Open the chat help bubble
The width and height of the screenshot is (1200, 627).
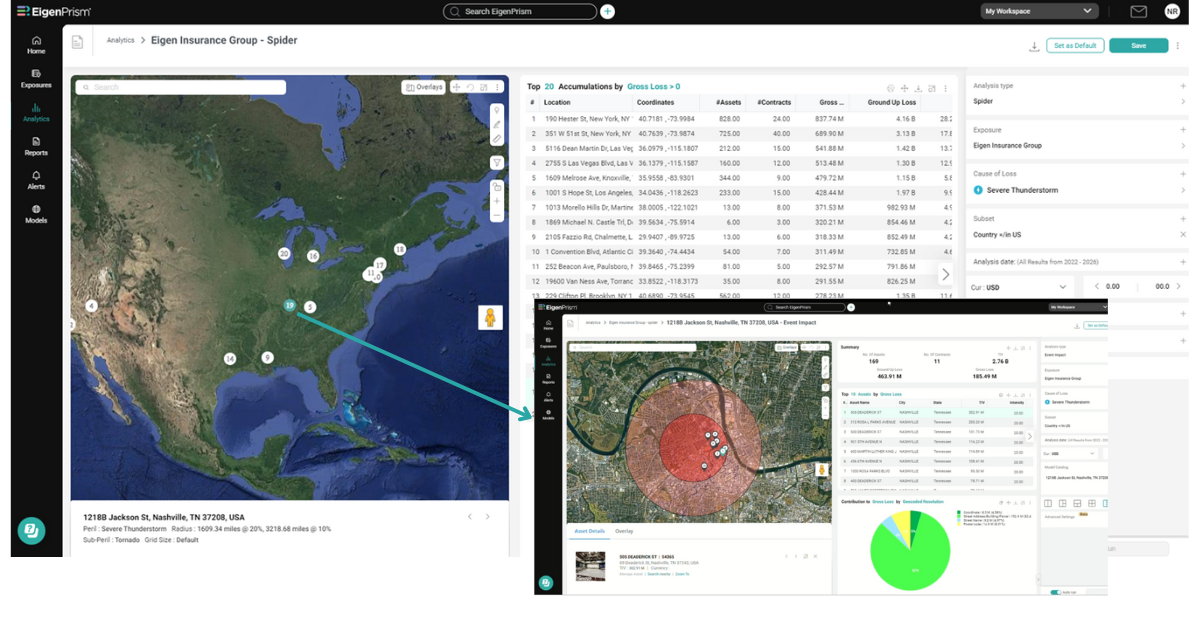pyautogui.click(x=31, y=530)
